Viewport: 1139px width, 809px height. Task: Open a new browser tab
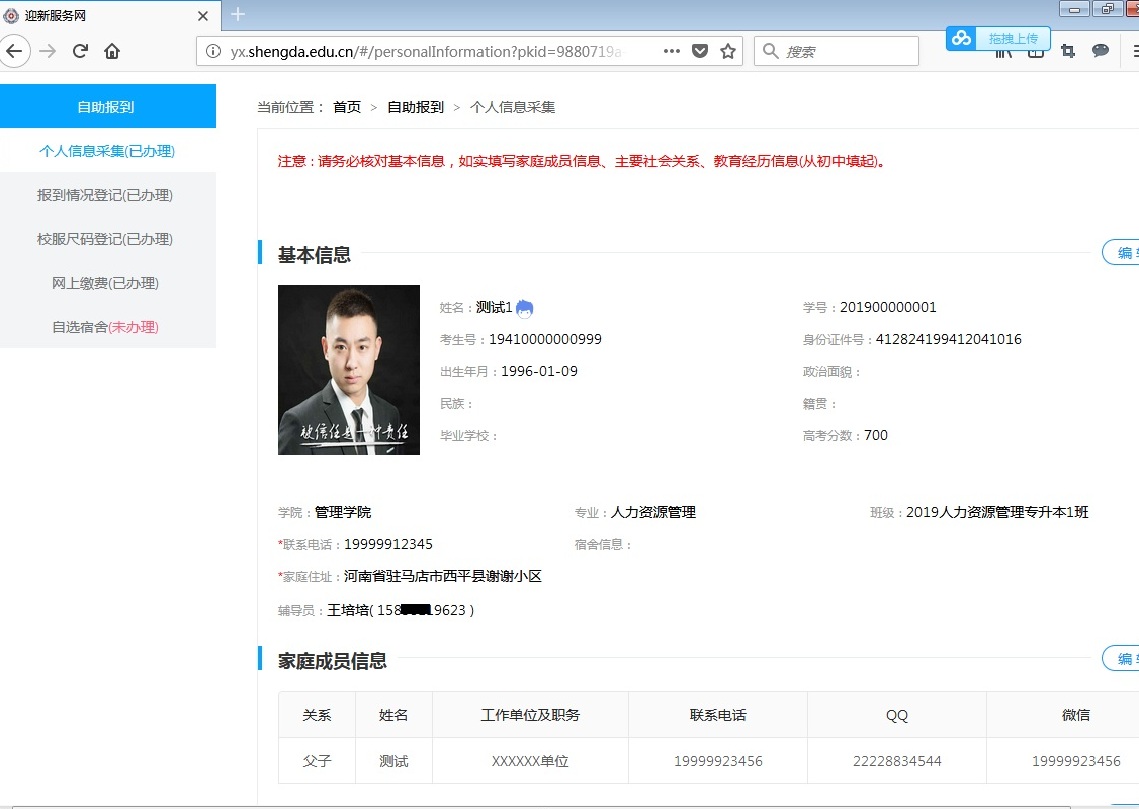click(x=237, y=14)
